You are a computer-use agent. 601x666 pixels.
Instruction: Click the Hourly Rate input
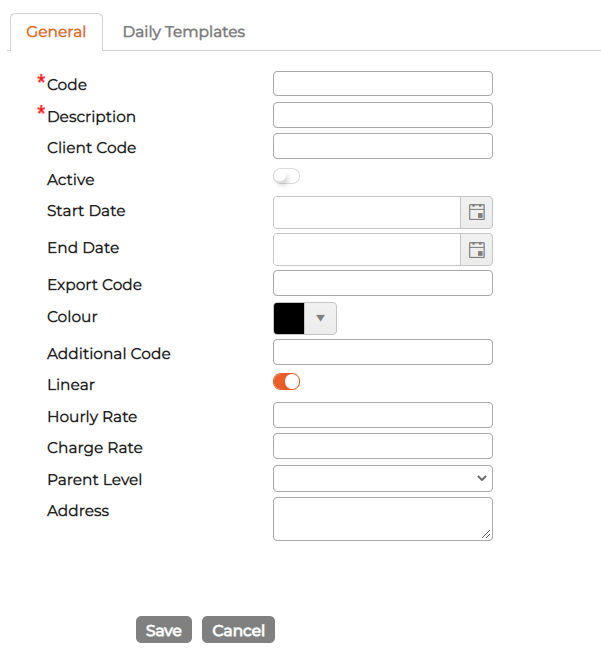(x=383, y=415)
